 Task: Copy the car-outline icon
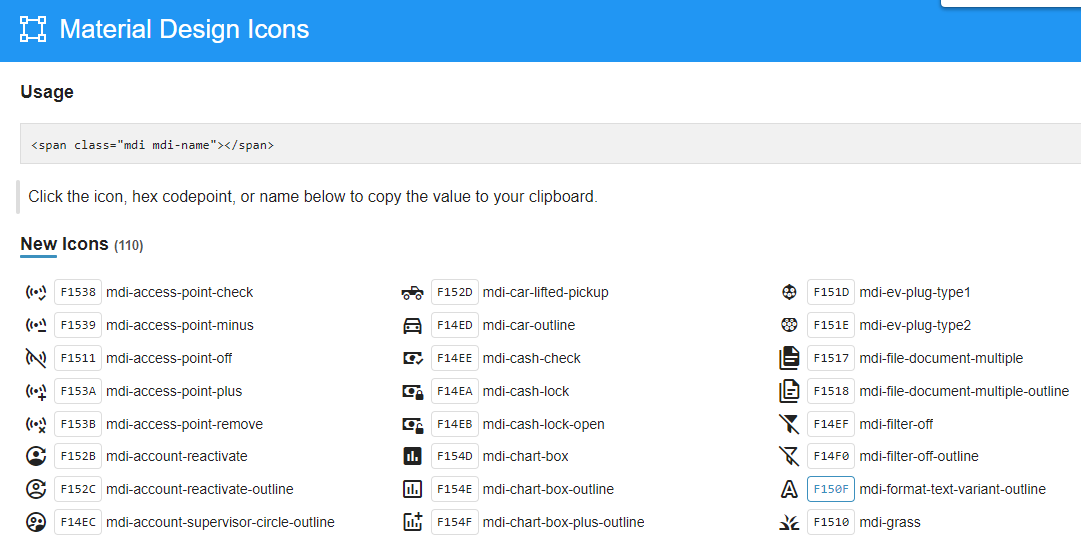[x=412, y=325]
